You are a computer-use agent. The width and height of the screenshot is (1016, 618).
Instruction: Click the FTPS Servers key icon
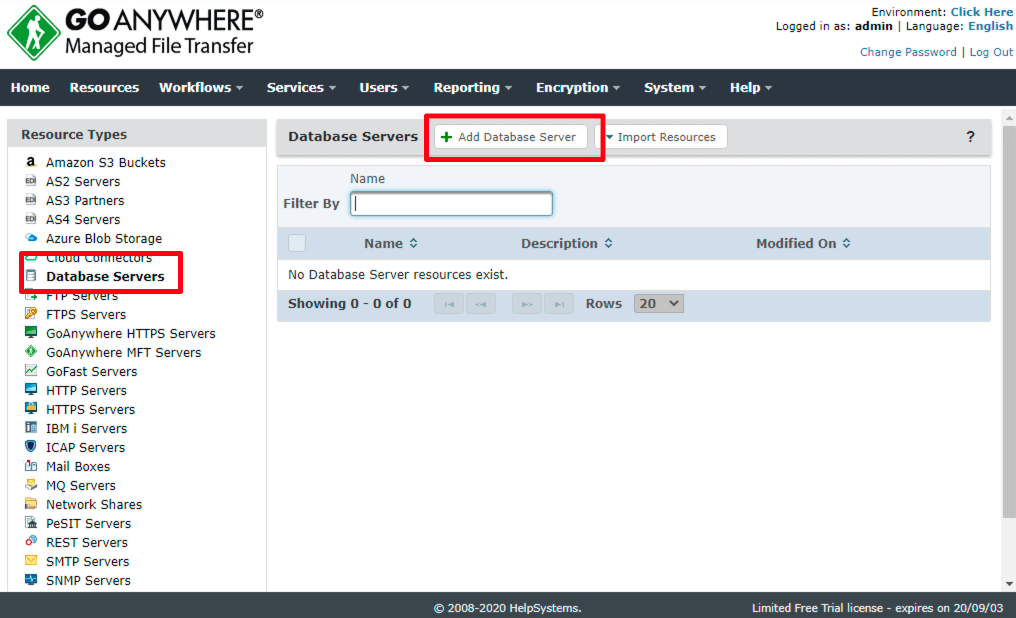point(30,314)
